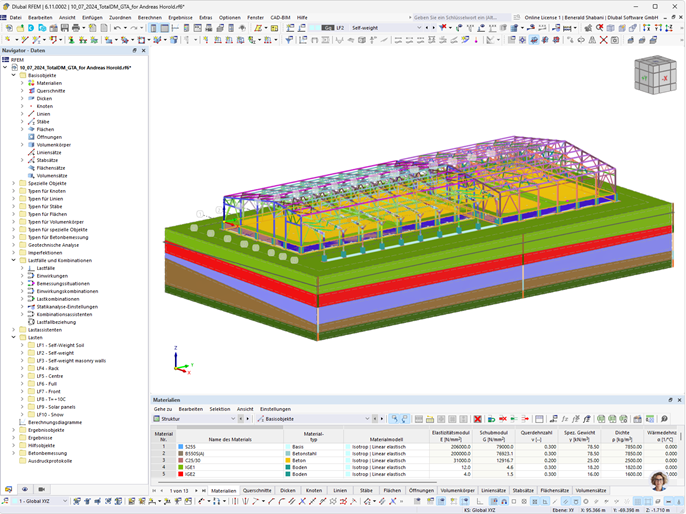Screen dimensions: 686x514
Task: Click the red X delete icon in Materialien toolbar
Action: pos(477,419)
